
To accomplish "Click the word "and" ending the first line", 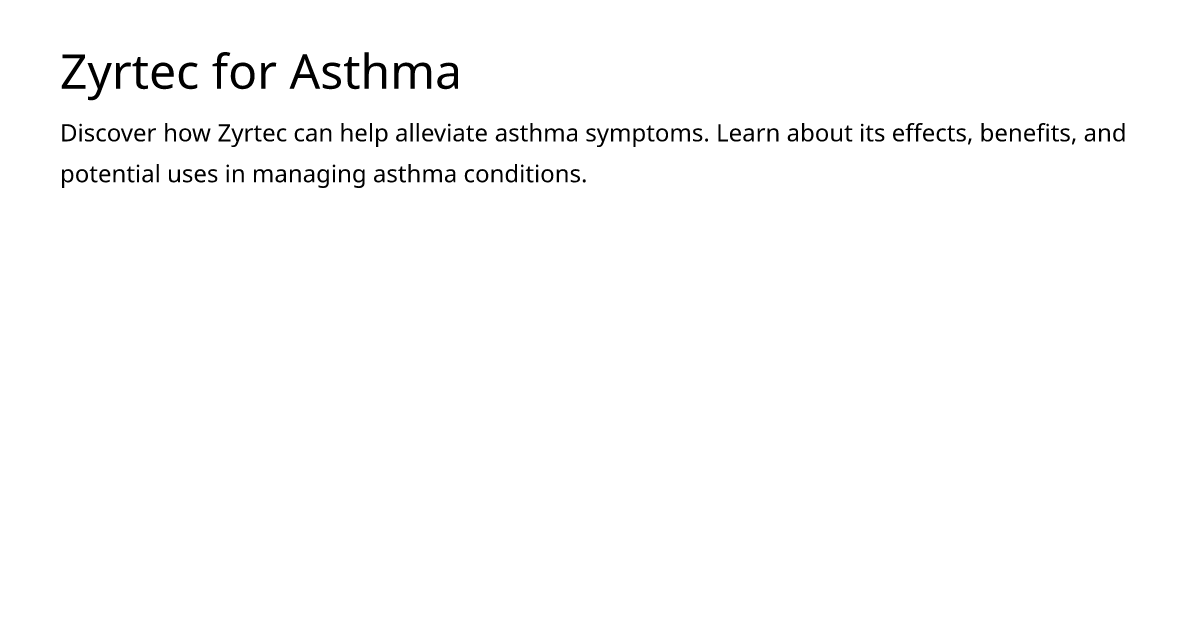I will (x=1105, y=133).
